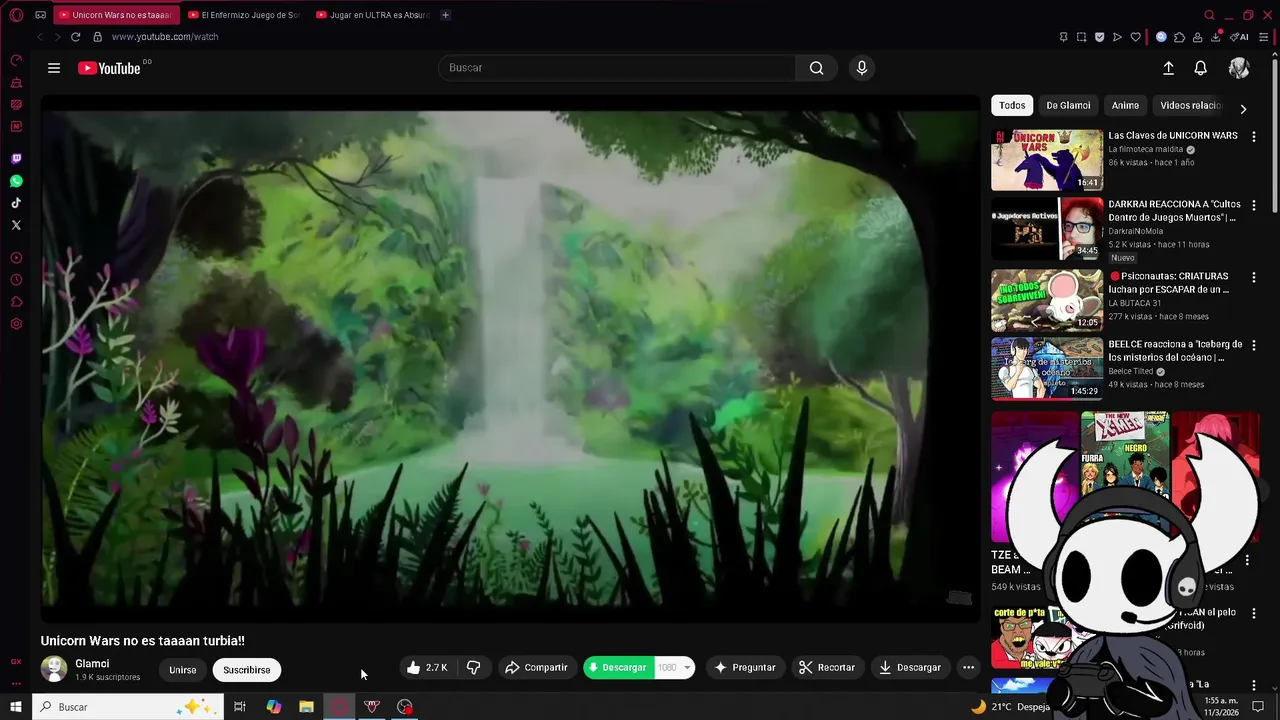Image resolution: width=1280 pixels, height=720 pixels.
Task: Open a new tab with the plus button
Action: (x=445, y=15)
